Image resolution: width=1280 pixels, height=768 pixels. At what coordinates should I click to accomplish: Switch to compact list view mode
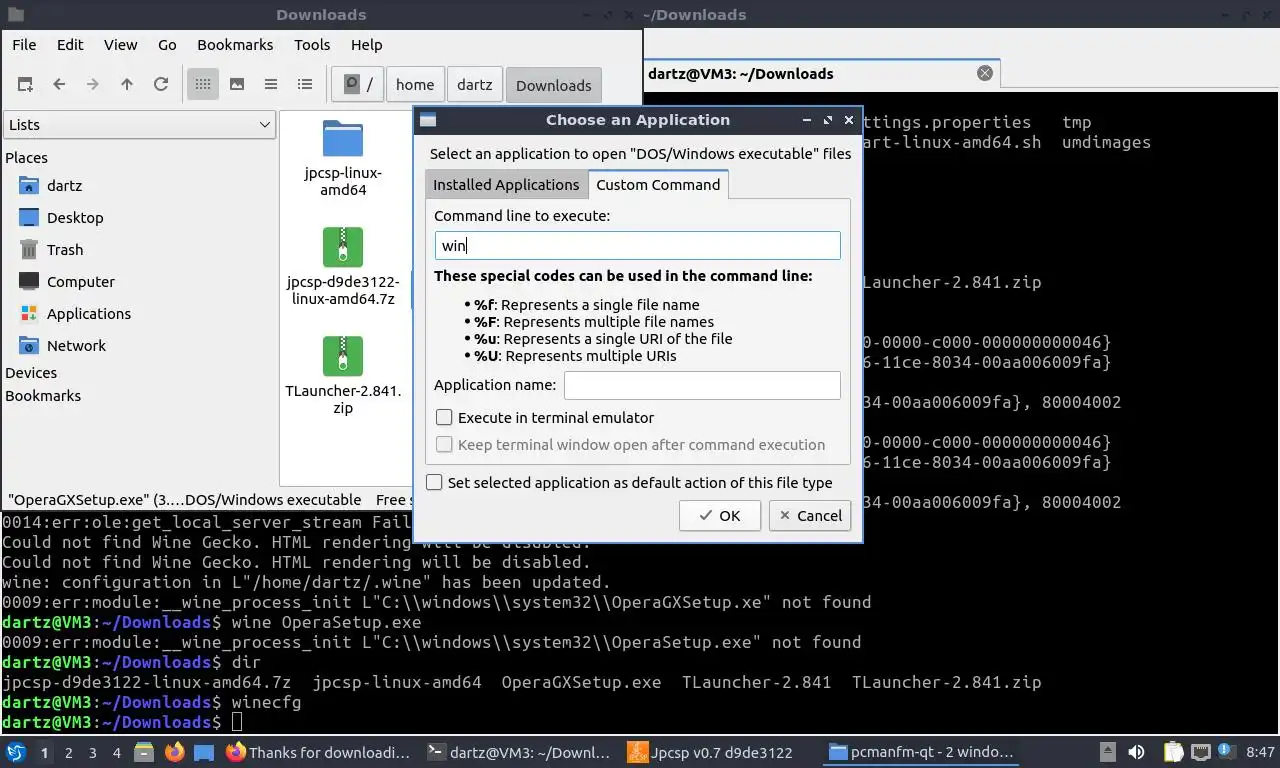click(271, 85)
